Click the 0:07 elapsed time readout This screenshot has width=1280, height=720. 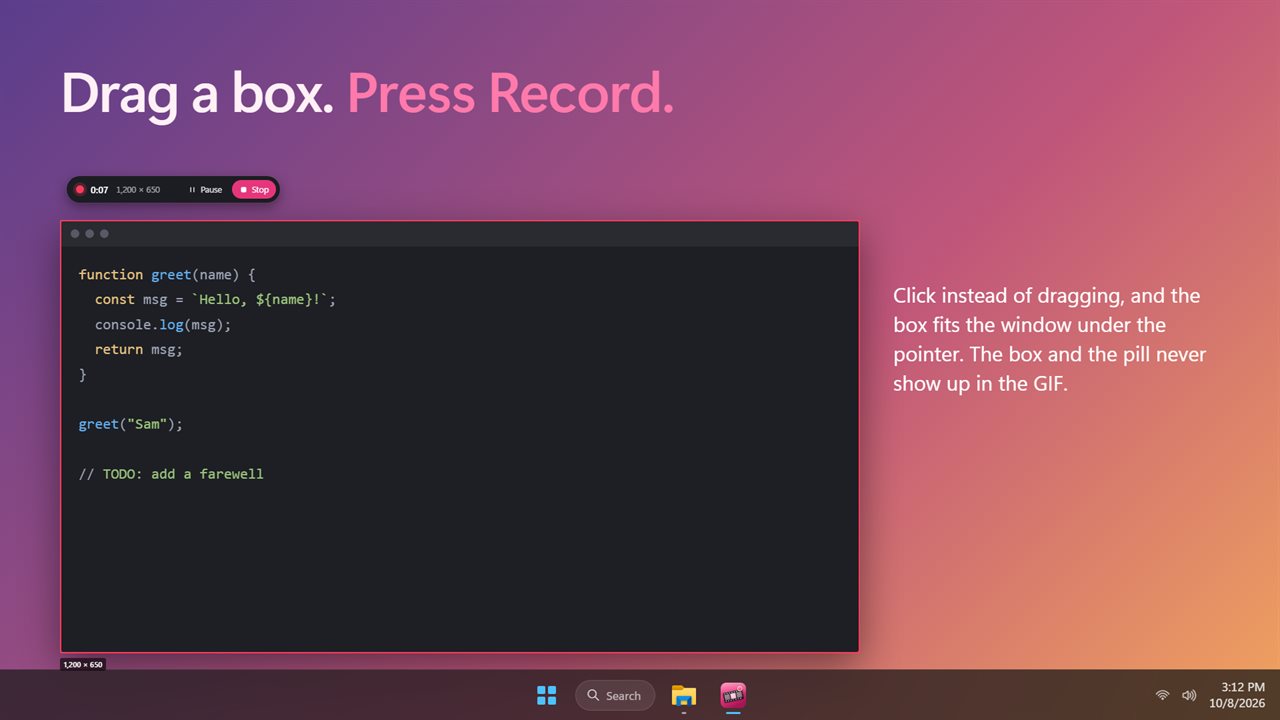(99, 189)
